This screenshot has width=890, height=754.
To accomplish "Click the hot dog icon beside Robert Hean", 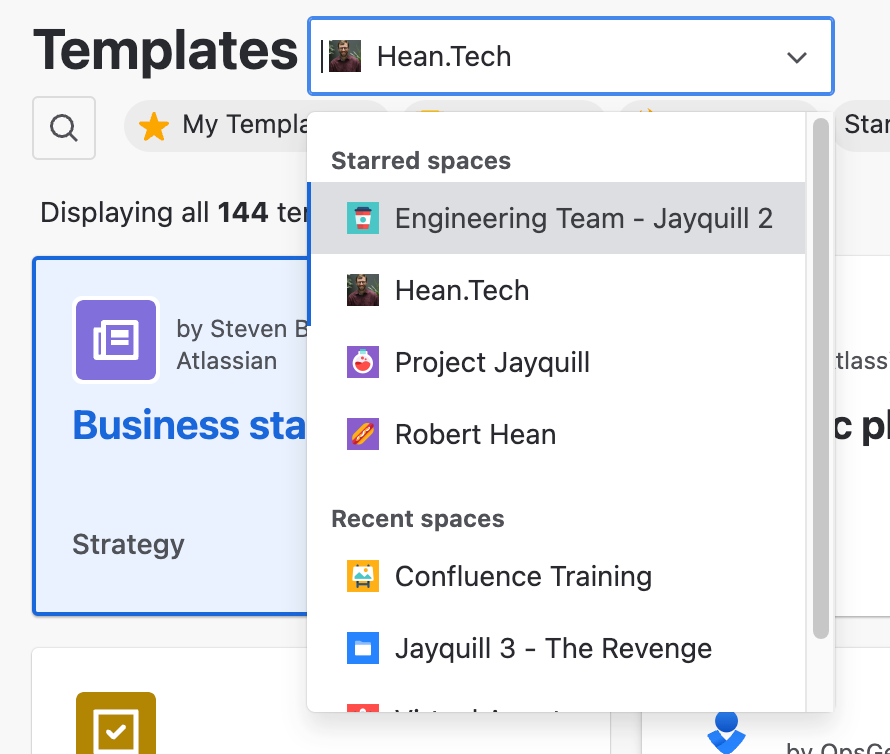I will [363, 434].
